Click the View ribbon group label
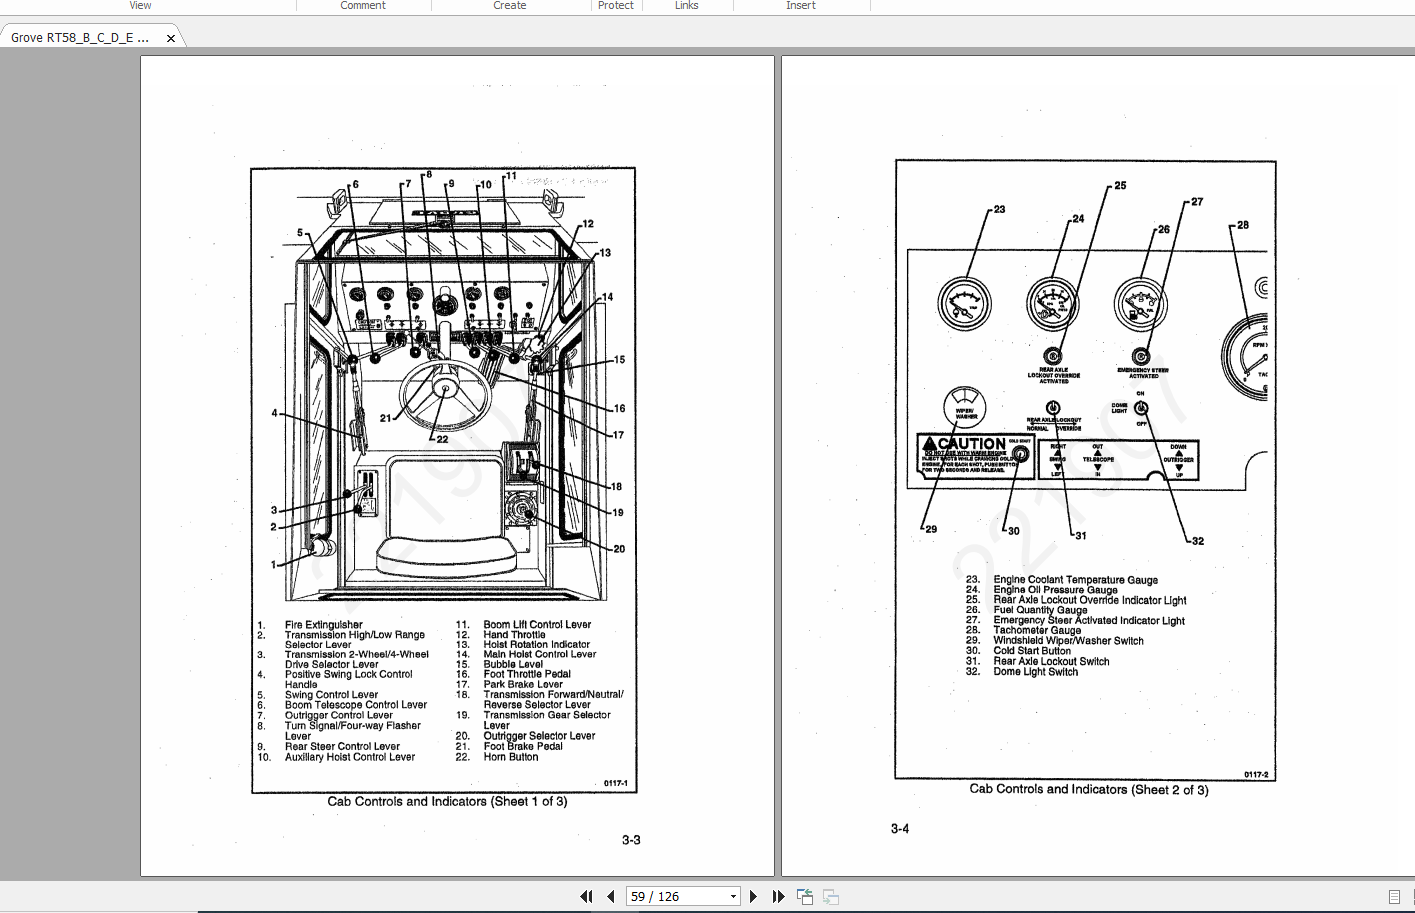The image size is (1415, 913). [x=141, y=6]
